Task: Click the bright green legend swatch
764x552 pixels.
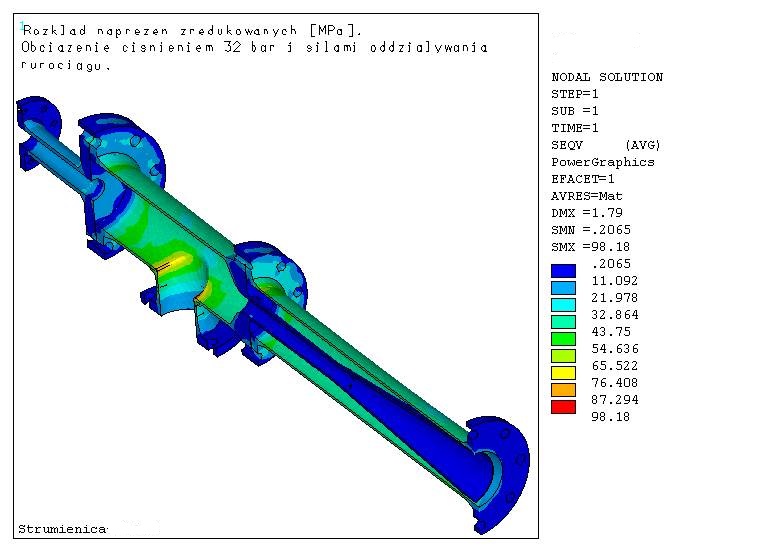Action: pos(564,338)
